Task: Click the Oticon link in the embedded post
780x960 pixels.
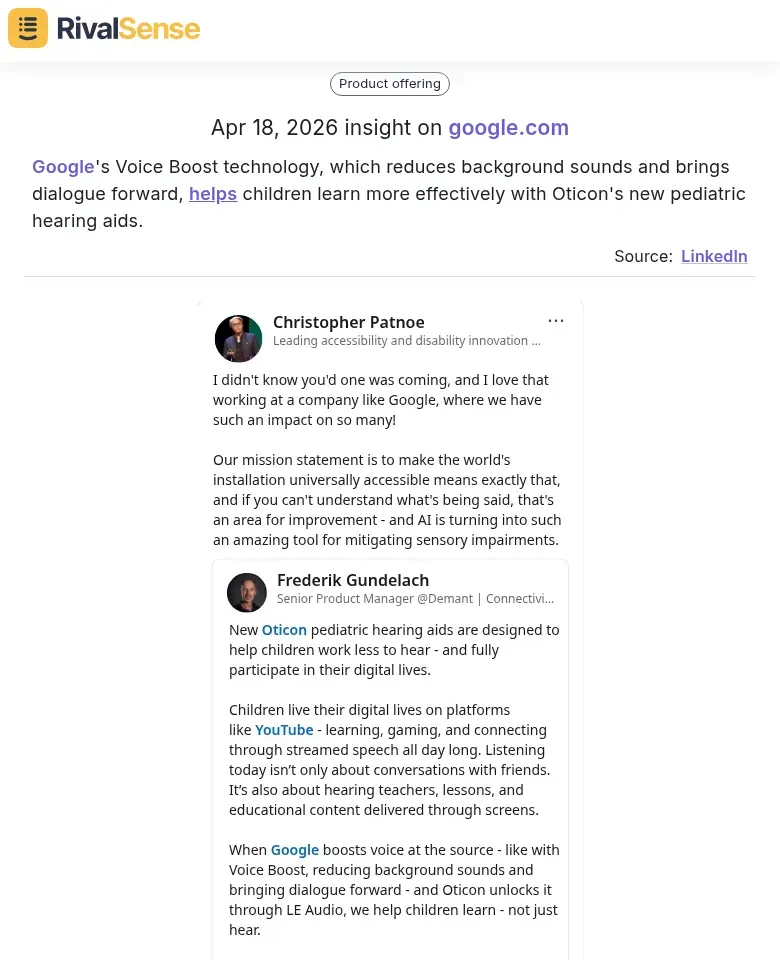Action: [284, 629]
